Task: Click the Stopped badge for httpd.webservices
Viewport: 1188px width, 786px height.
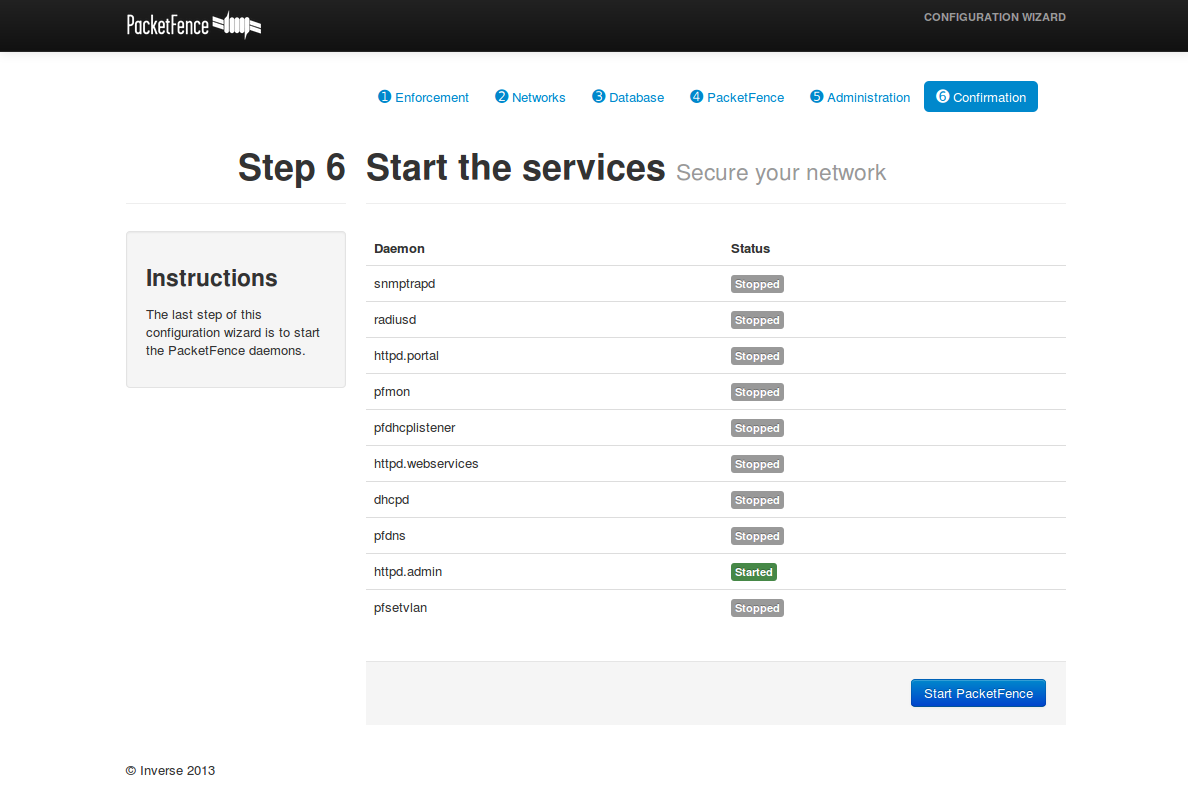Action: (x=757, y=464)
